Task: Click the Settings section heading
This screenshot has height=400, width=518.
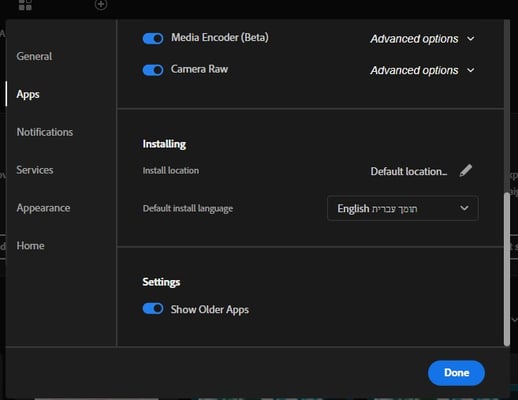Action: pyautogui.click(x=161, y=282)
